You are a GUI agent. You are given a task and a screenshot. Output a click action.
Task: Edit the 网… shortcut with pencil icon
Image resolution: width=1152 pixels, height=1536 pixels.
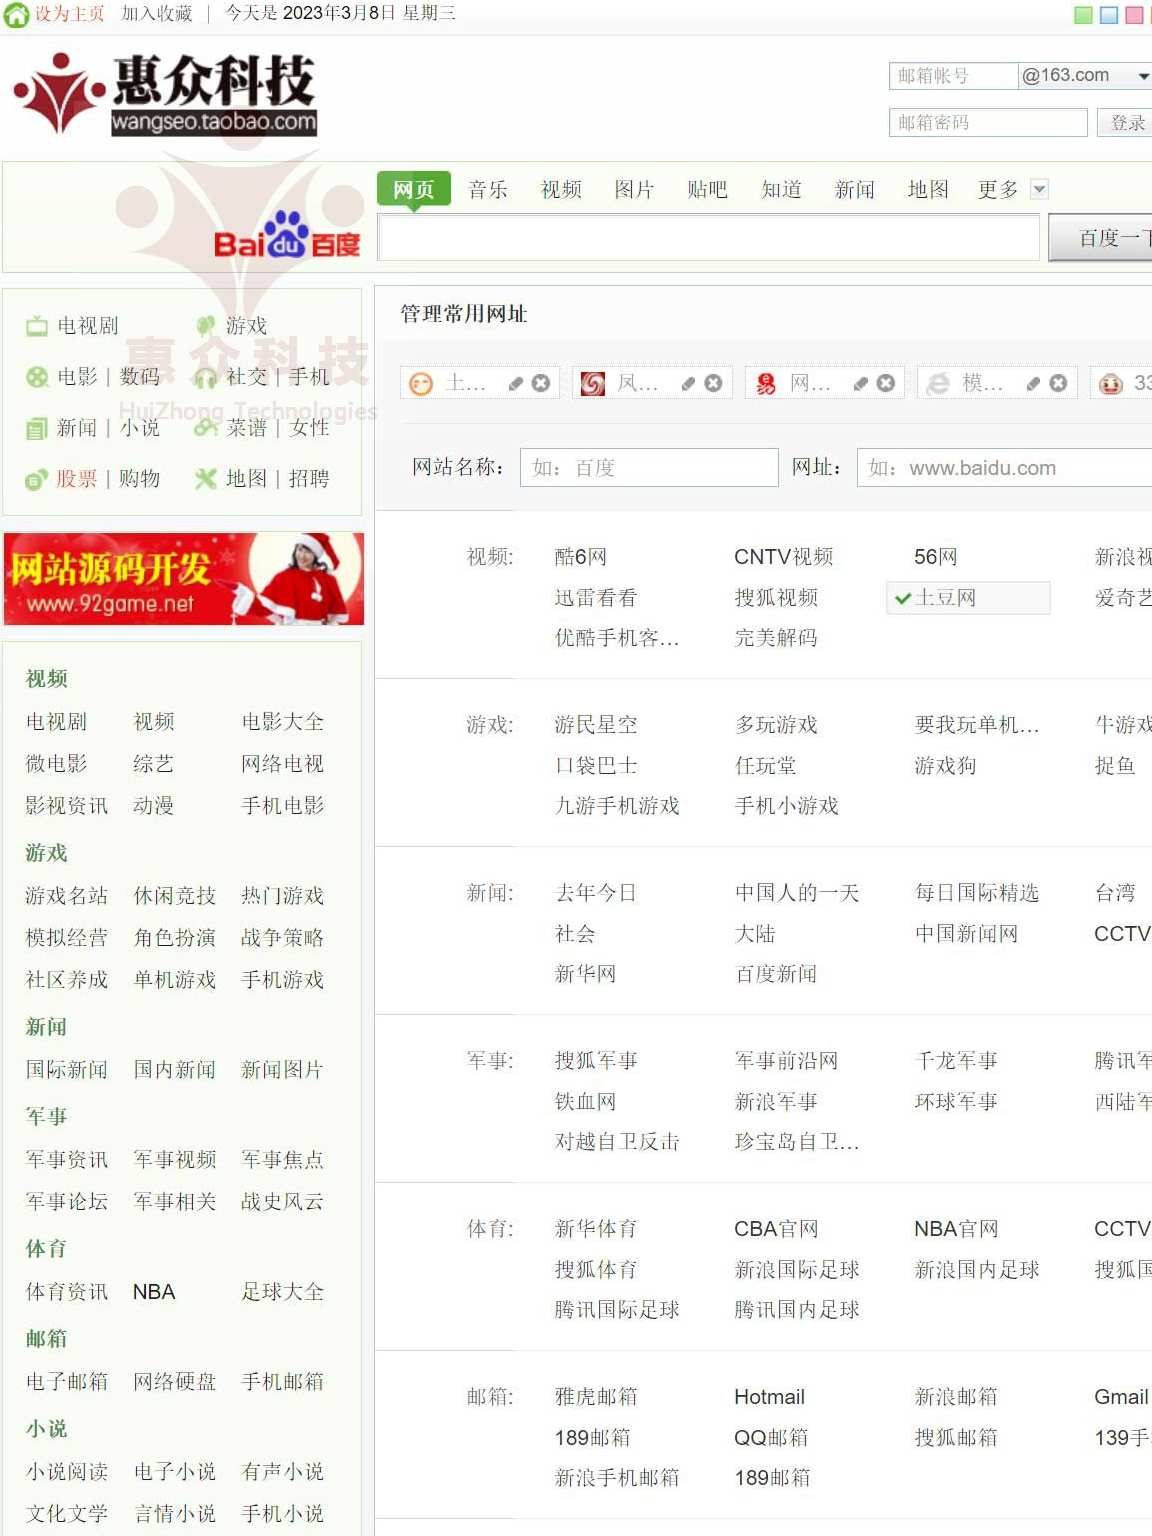(x=860, y=384)
